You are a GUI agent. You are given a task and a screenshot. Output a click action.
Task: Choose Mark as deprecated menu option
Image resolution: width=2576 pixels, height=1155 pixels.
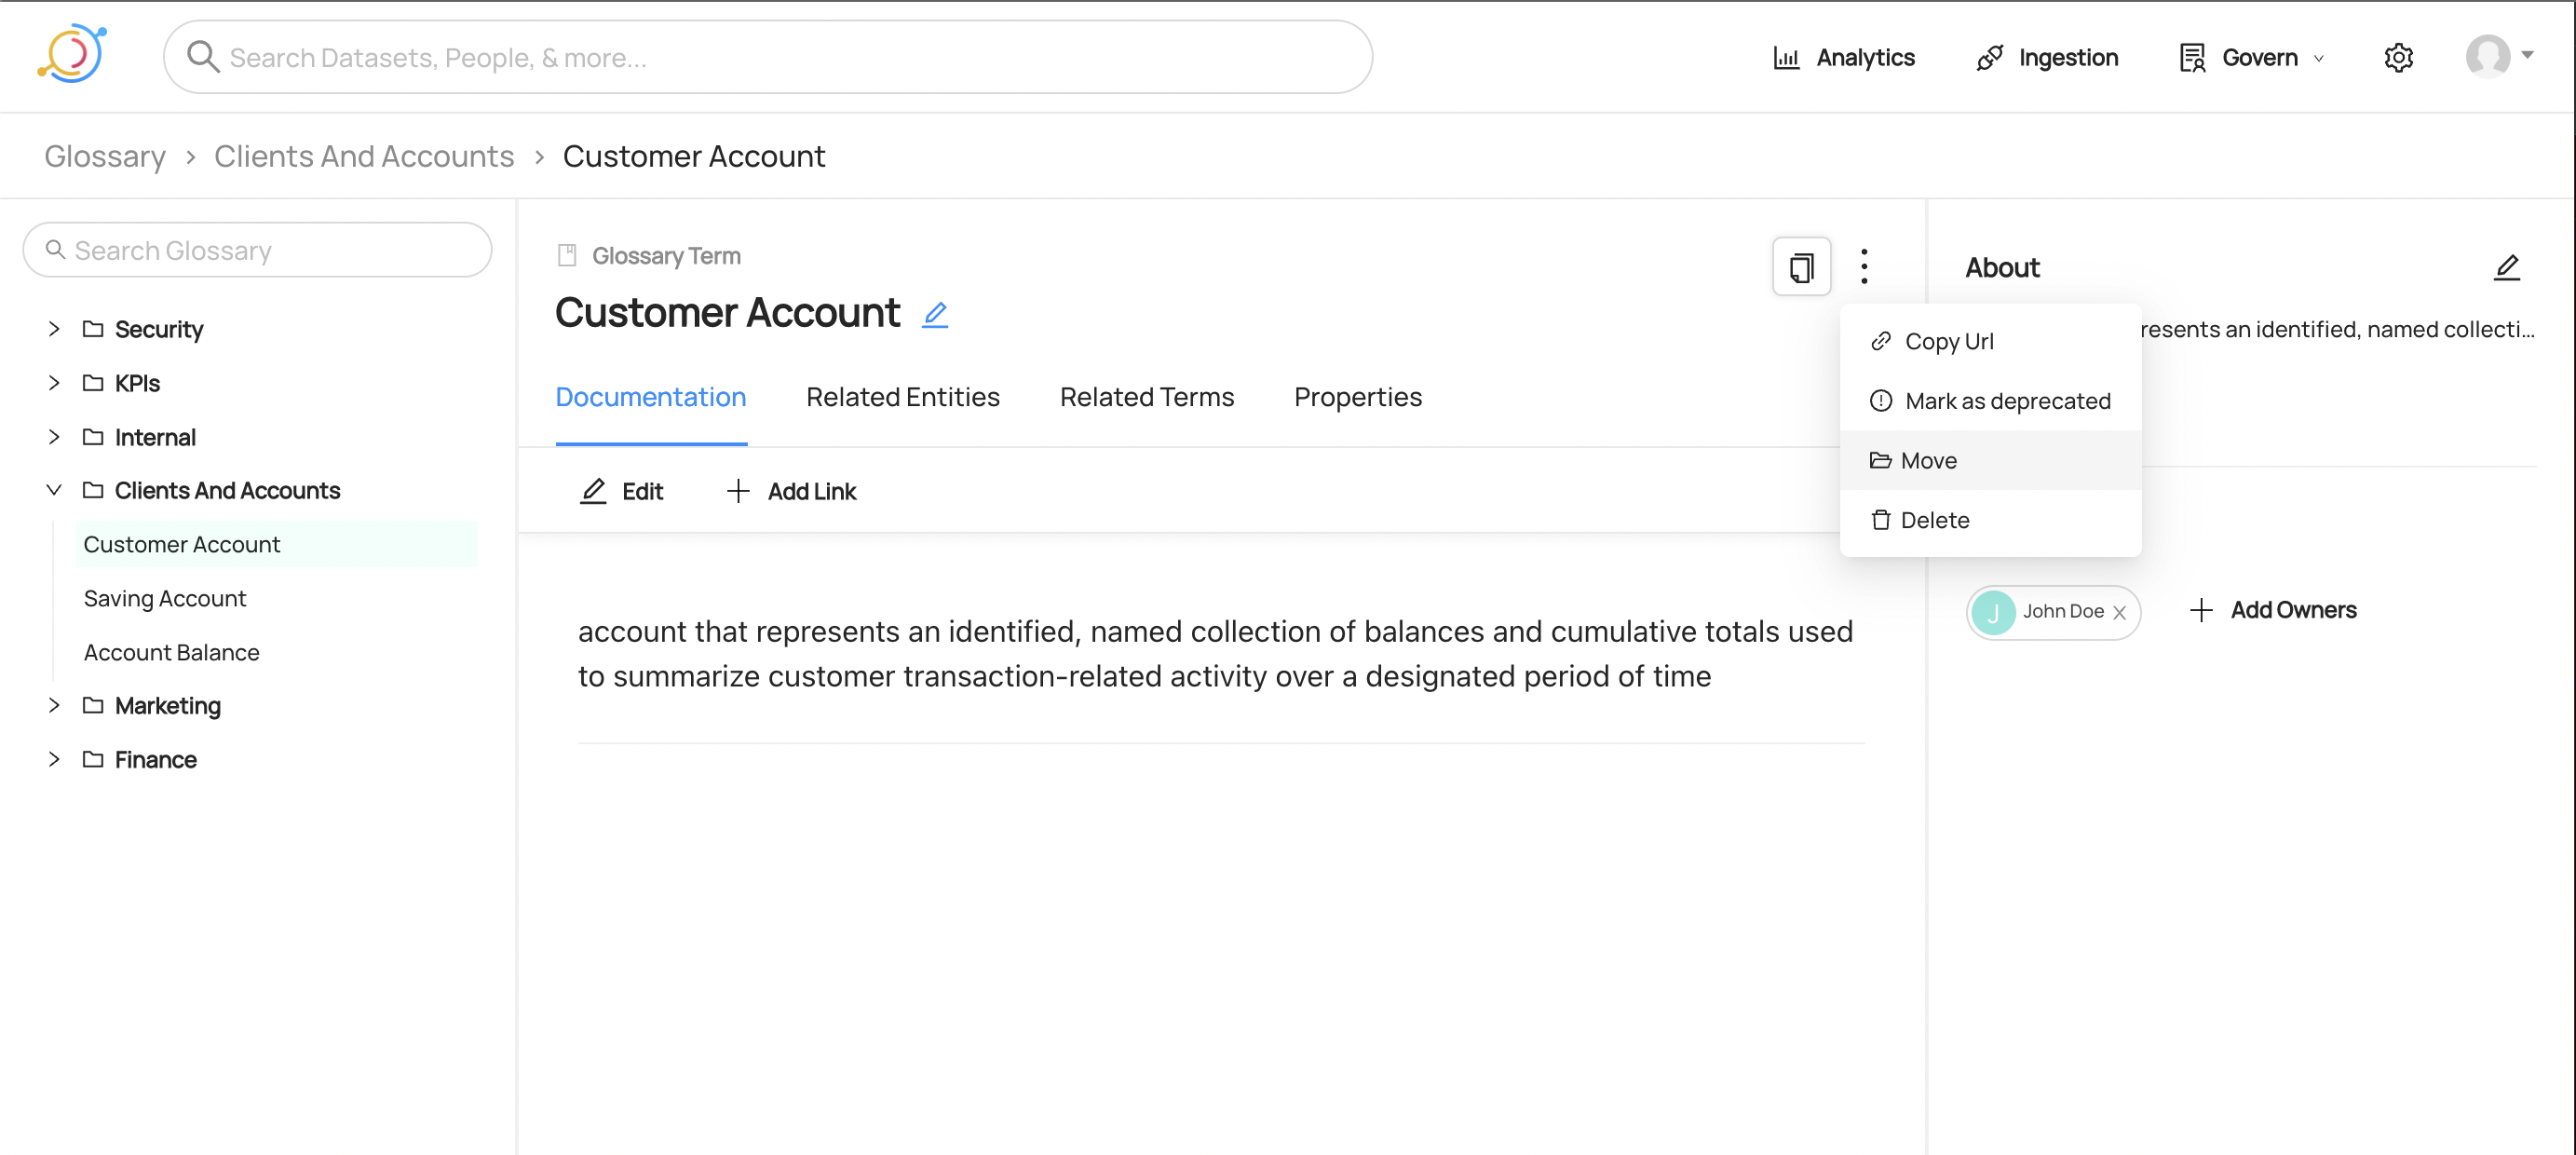(x=2006, y=401)
